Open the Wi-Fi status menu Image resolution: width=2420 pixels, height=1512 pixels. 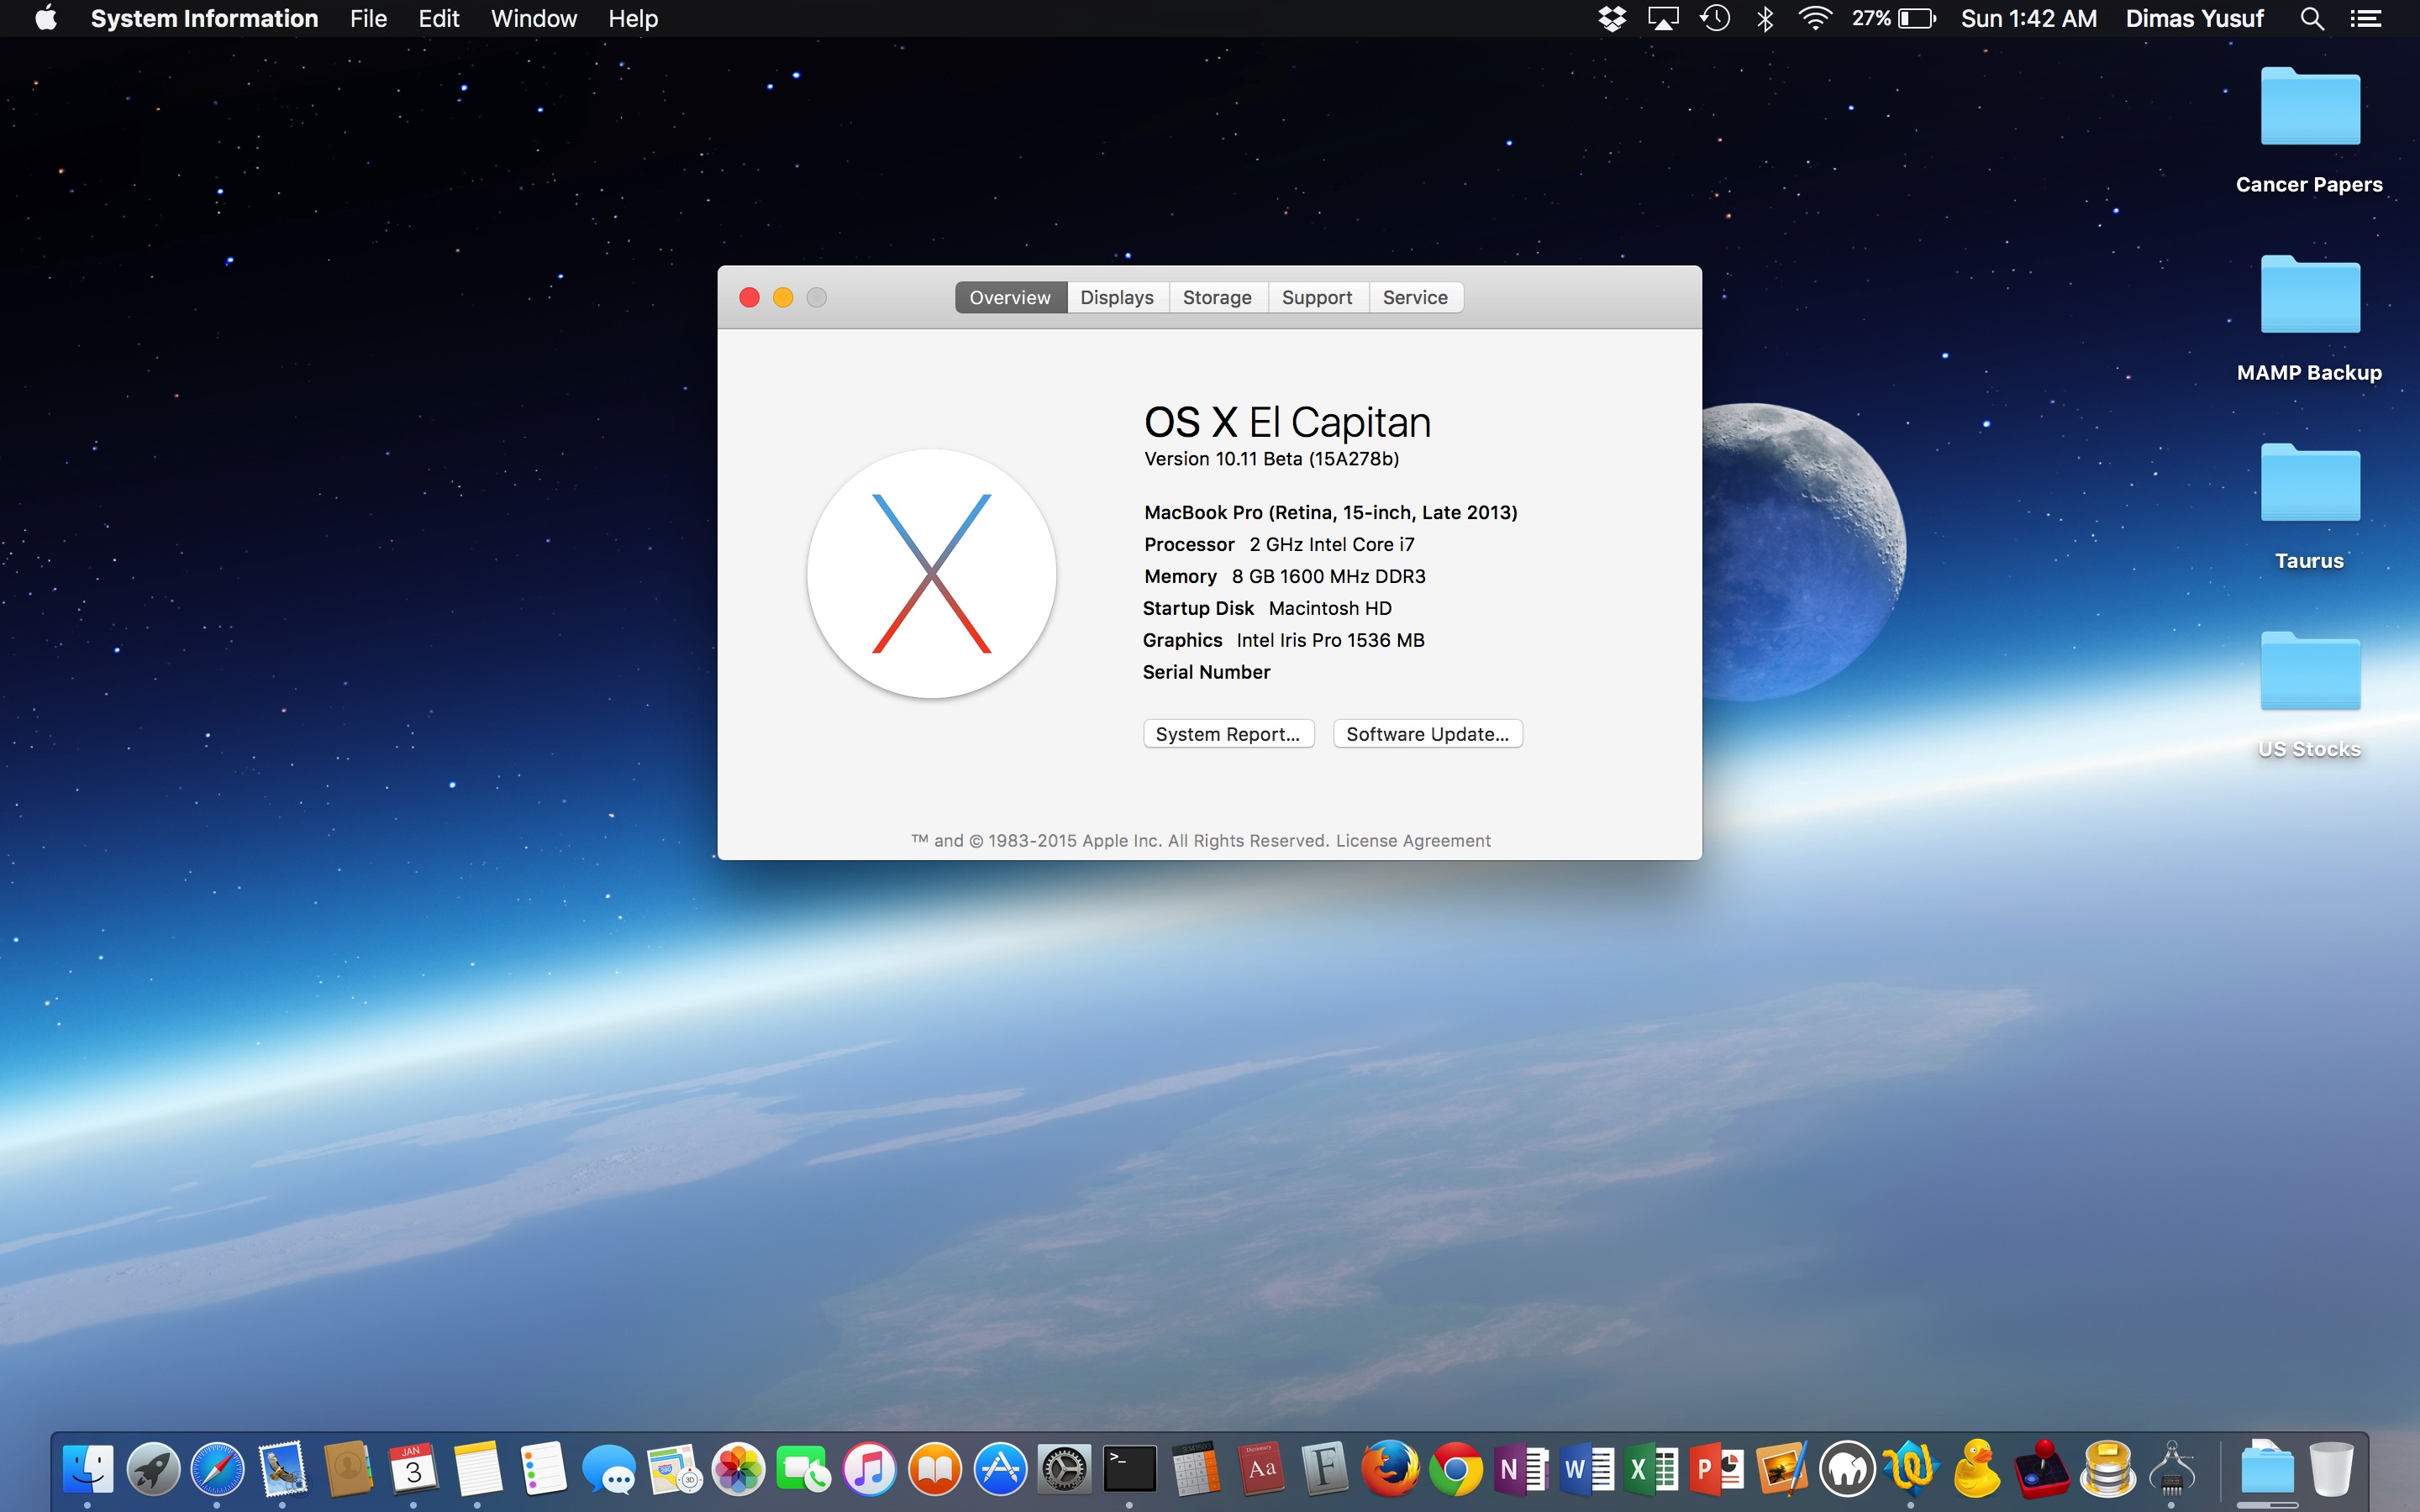tap(1815, 18)
